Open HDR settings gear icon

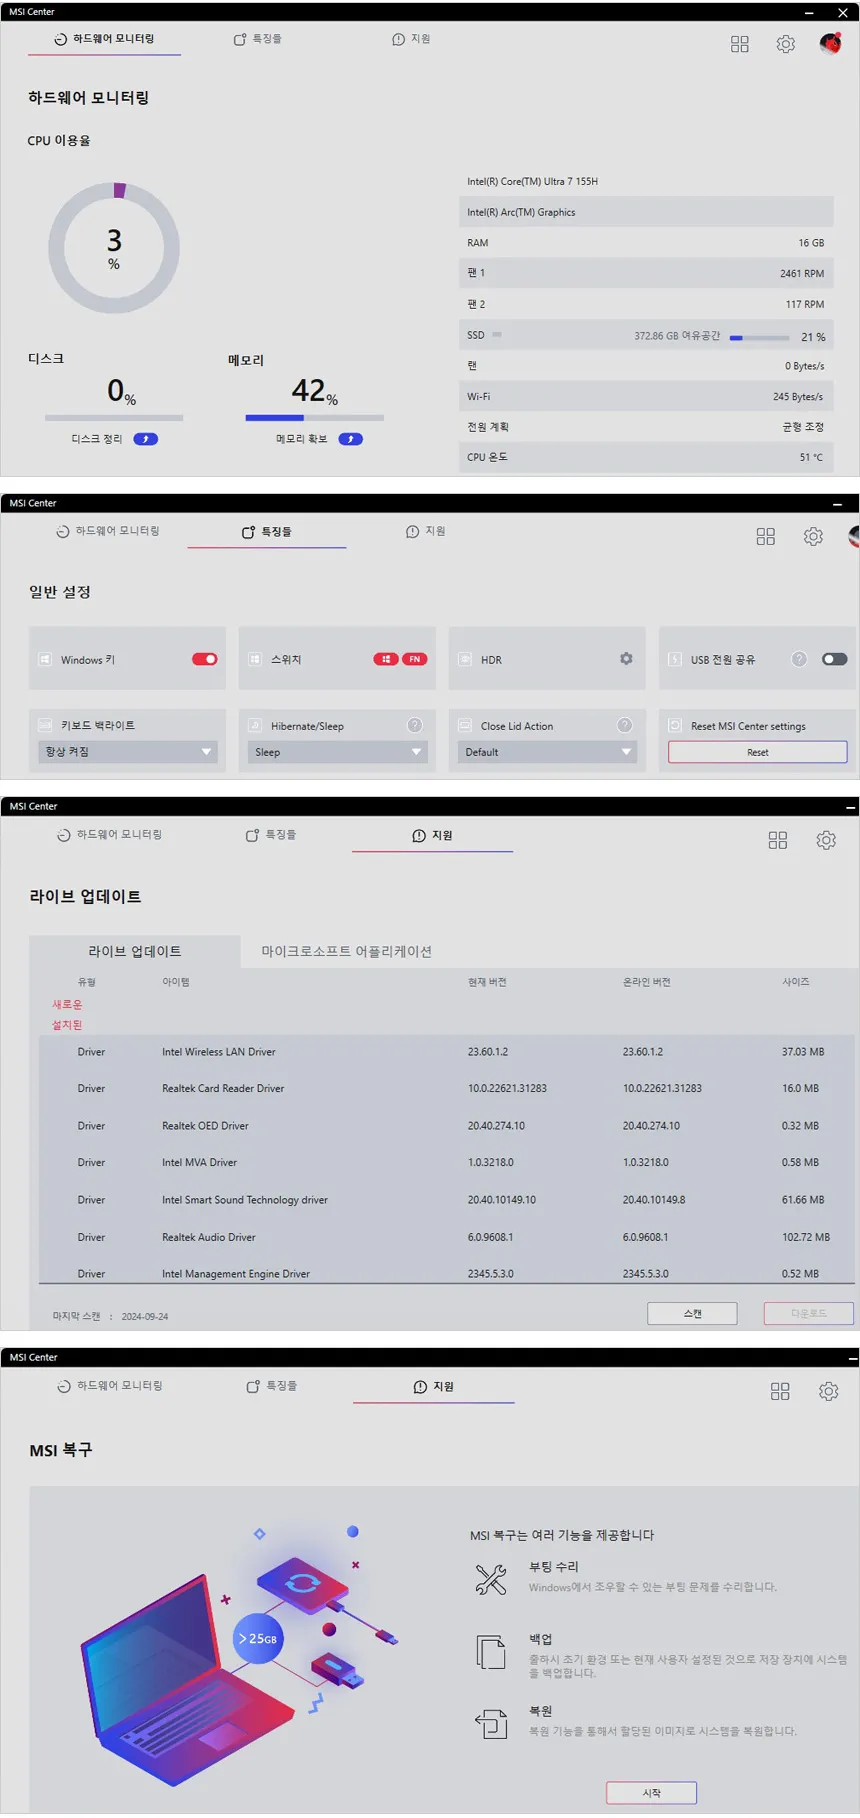tap(626, 659)
